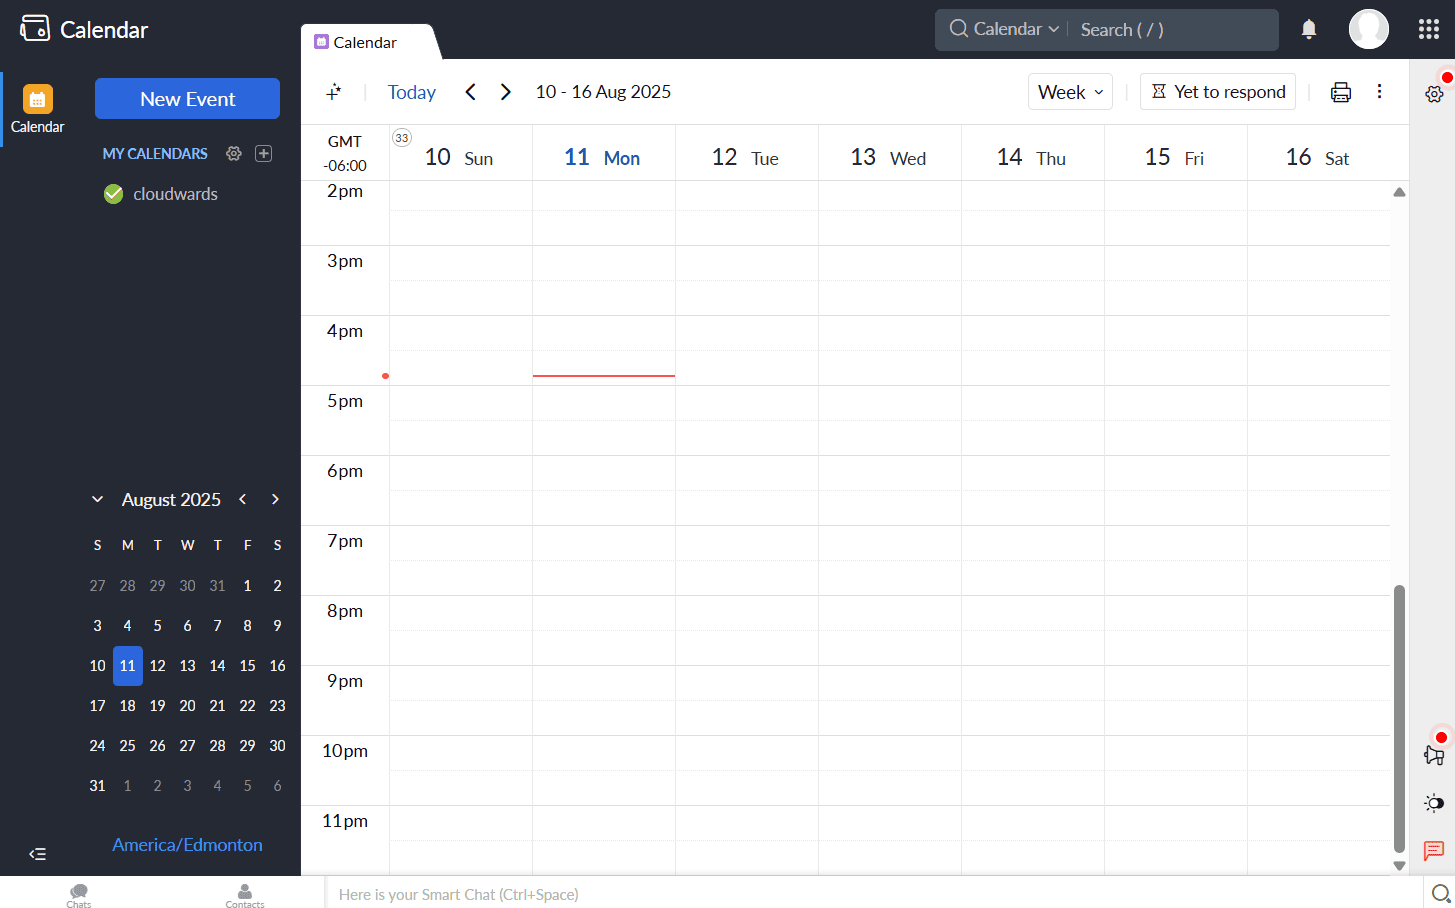Open the 14 Thu day header

click(1031, 157)
